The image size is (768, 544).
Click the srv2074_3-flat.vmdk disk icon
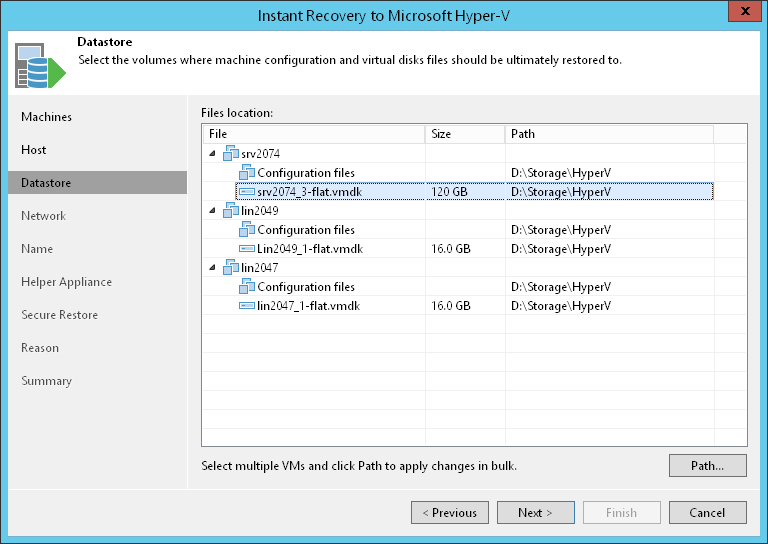[247, 192]
